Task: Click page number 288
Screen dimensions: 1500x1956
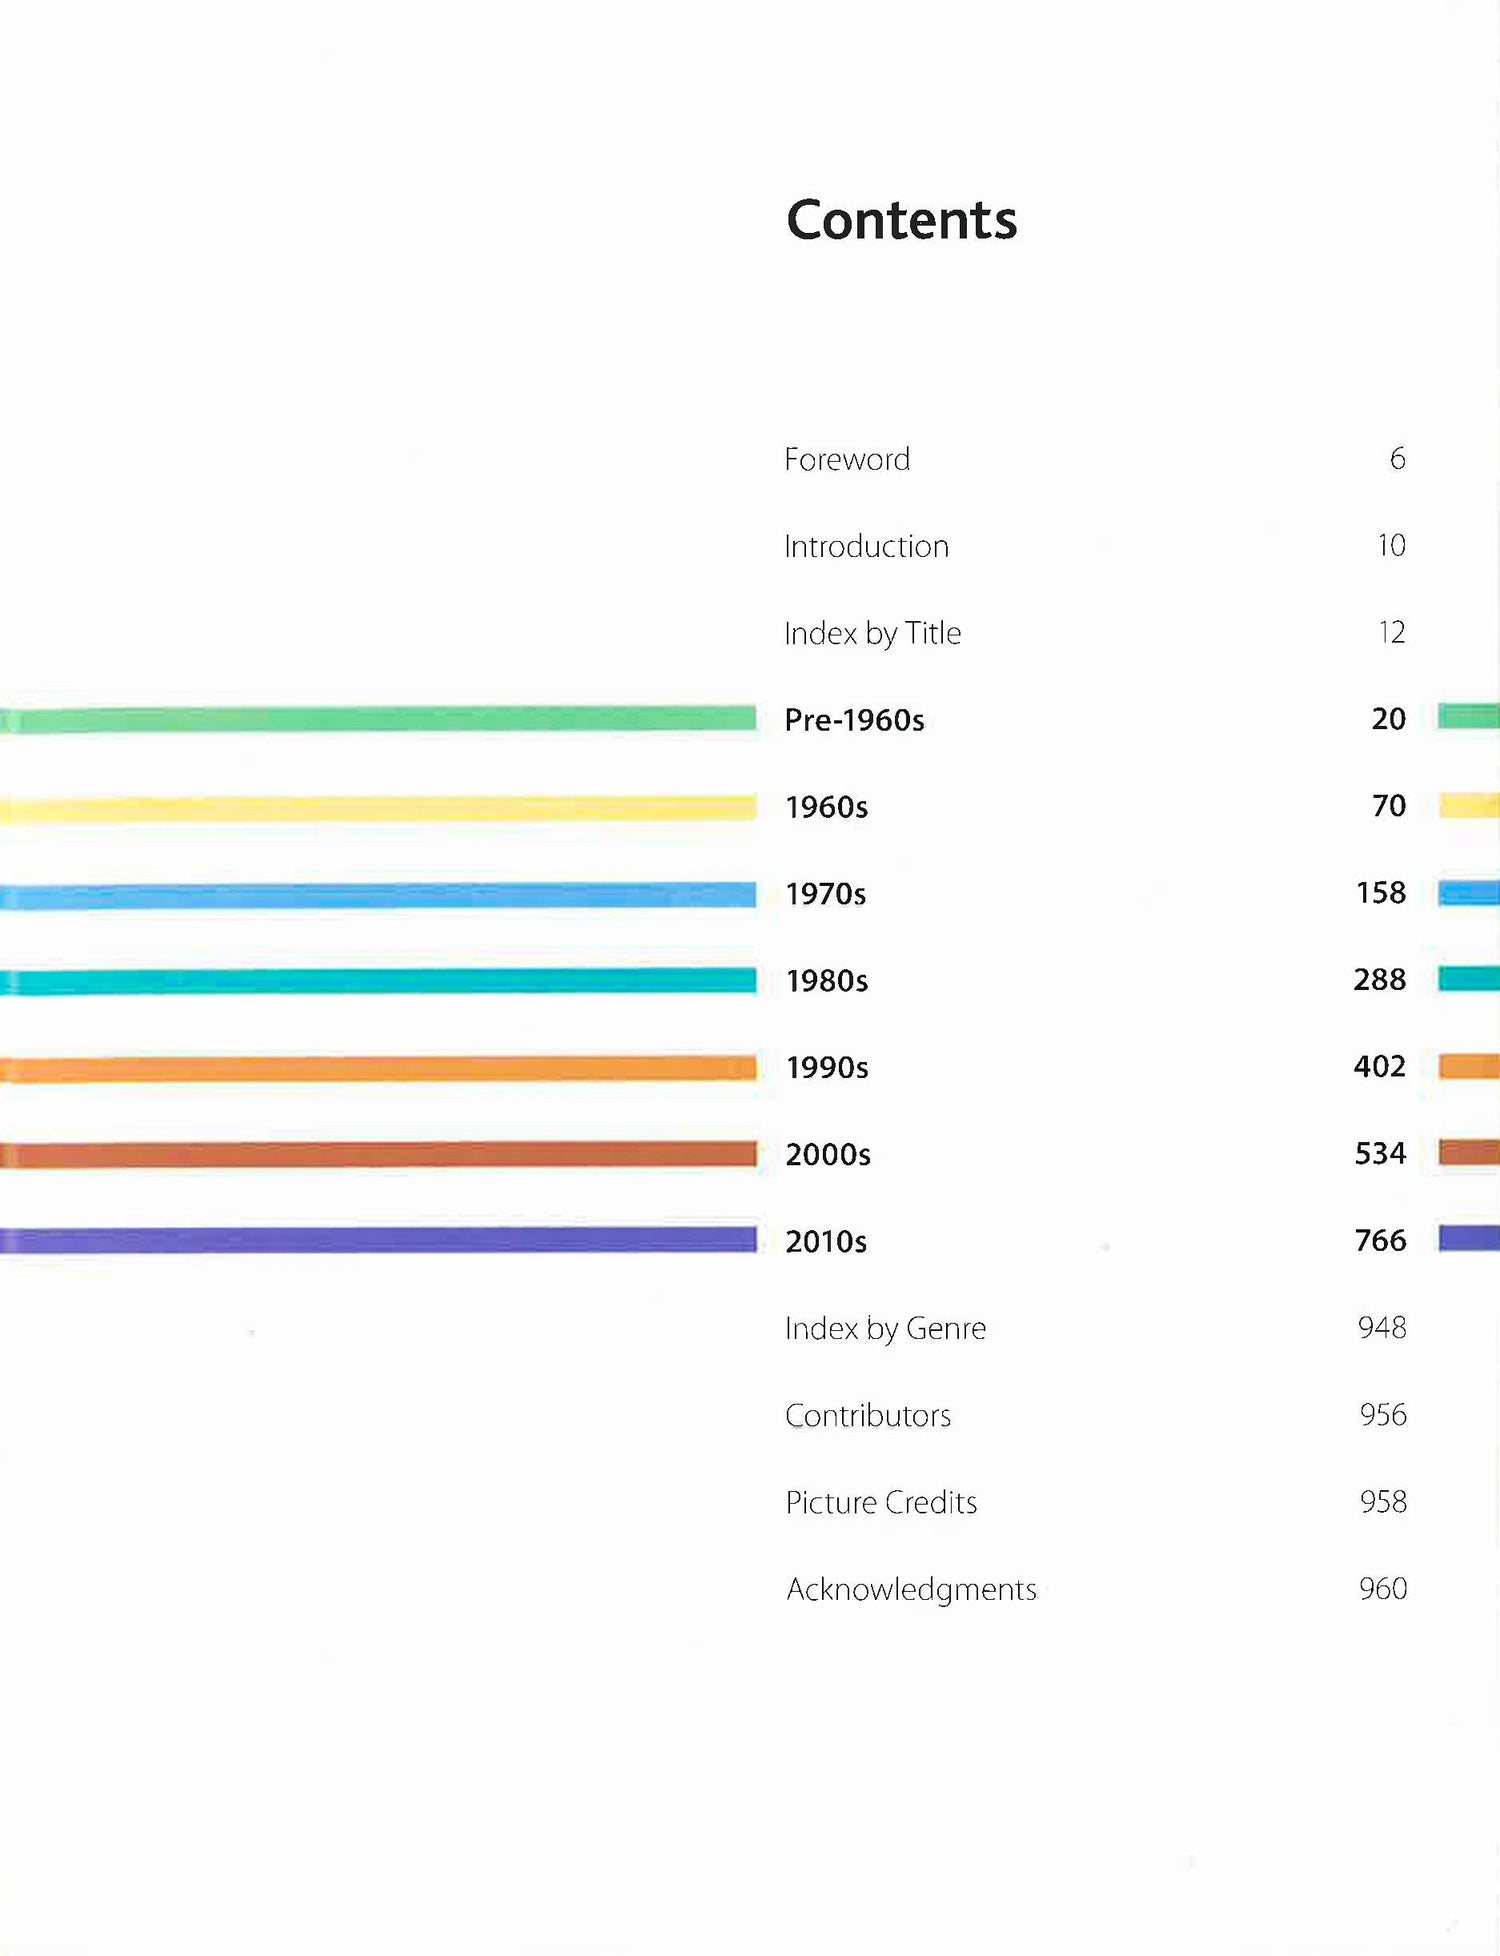Action: (1379, 980)
